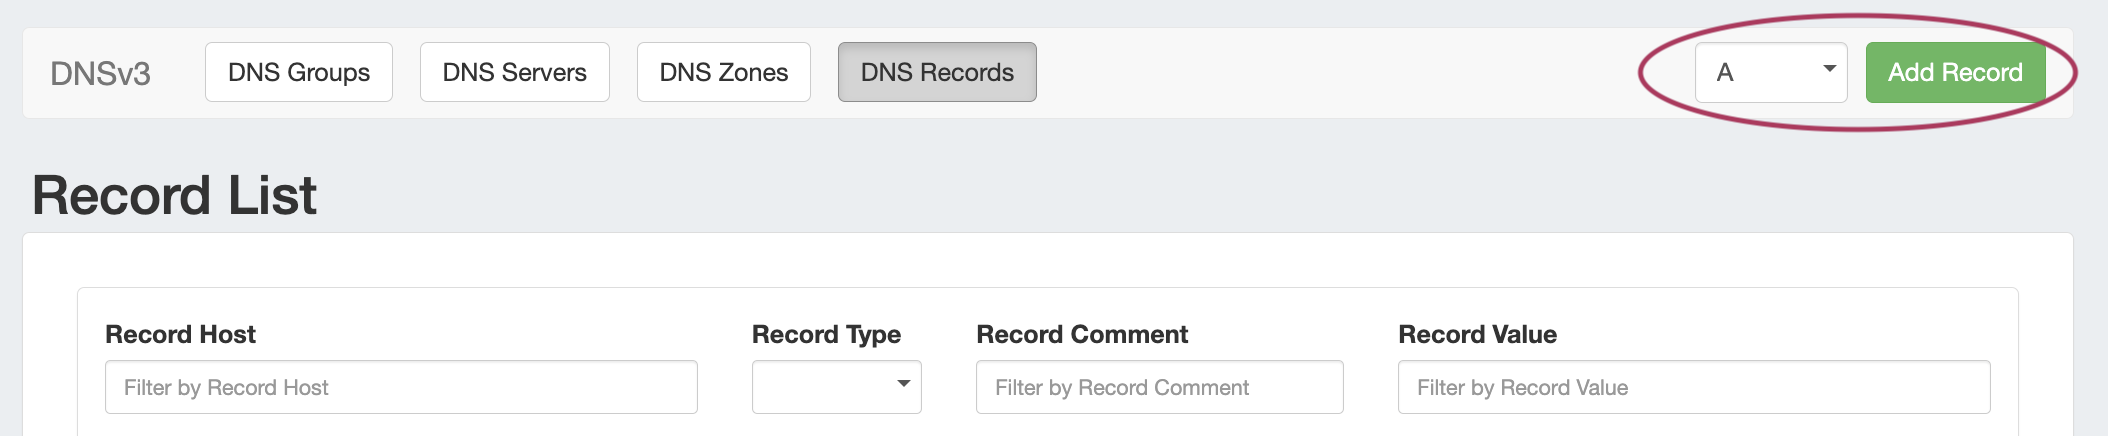This screenshot has height=436, width=2108.
Task: Click the selected "A" value in type selector
Action: [1725, 72]
